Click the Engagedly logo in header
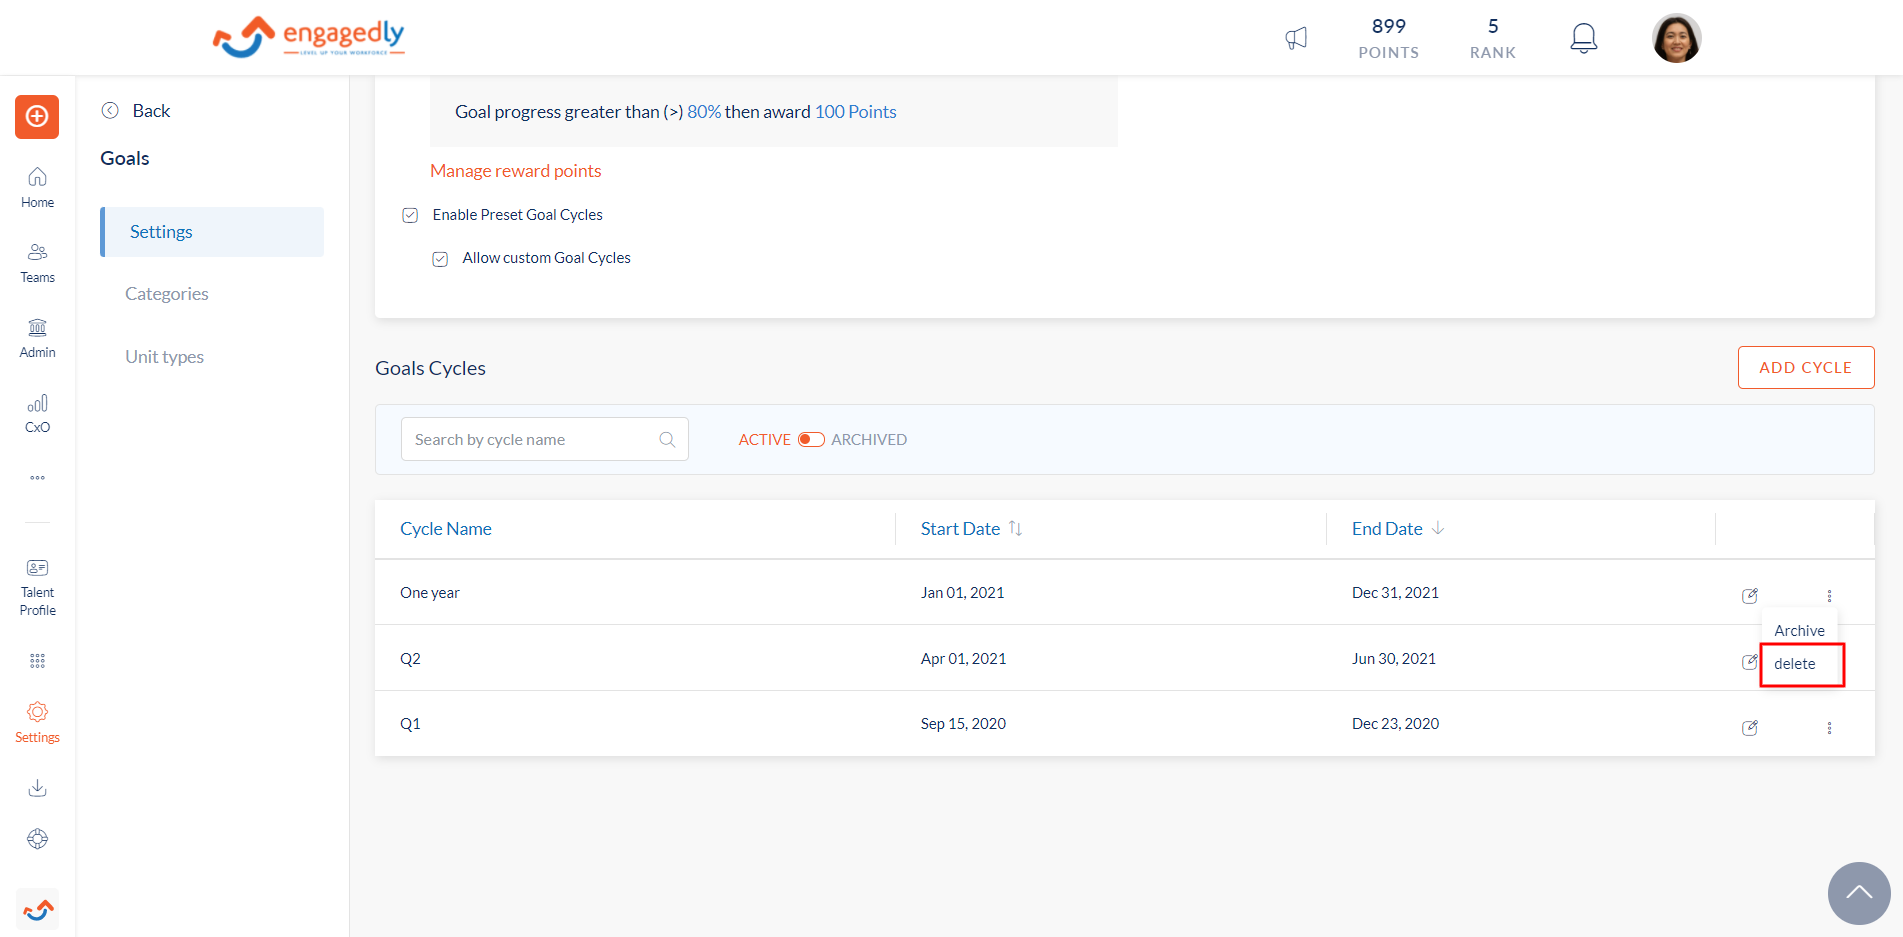Viewport: 1903px width, 937px height. pos(308,37)
